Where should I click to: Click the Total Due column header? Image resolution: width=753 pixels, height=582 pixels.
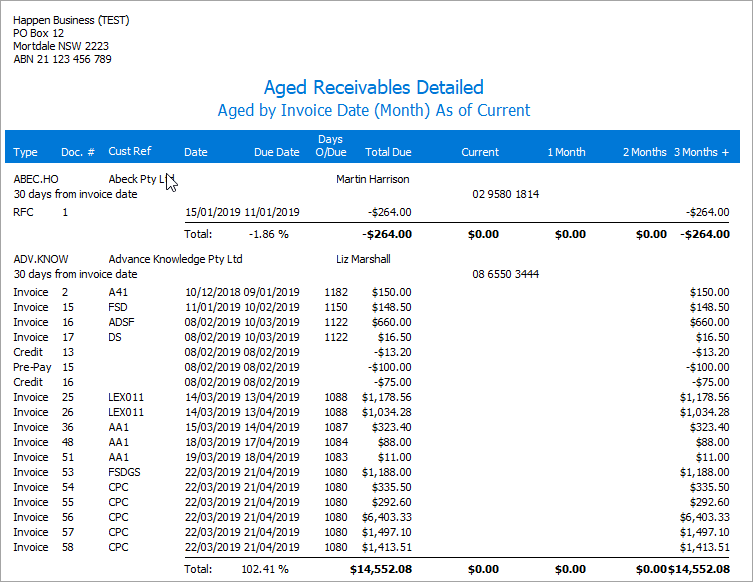point(388,152)
